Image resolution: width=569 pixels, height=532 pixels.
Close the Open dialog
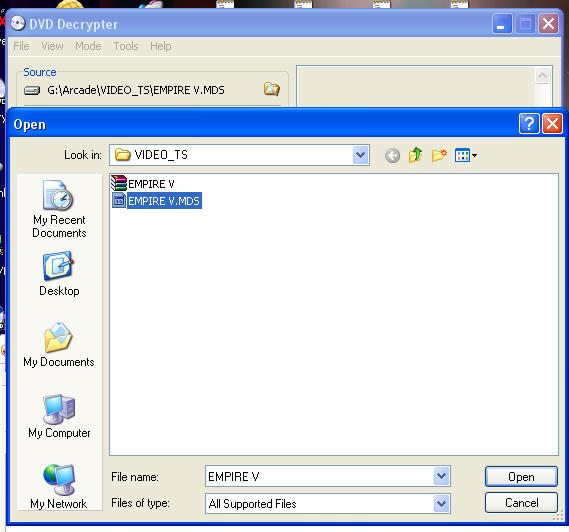pyautogui.click(x=552, y=124)
